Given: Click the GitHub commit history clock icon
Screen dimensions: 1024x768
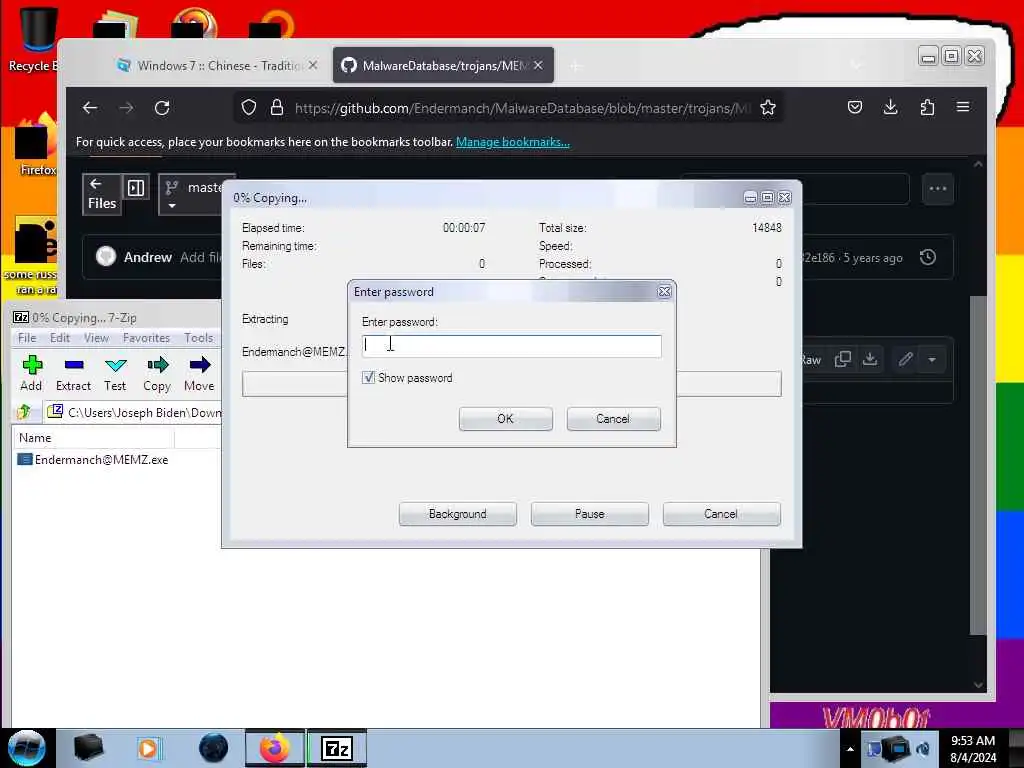Looking at the screenshot, I should [928, 257].
